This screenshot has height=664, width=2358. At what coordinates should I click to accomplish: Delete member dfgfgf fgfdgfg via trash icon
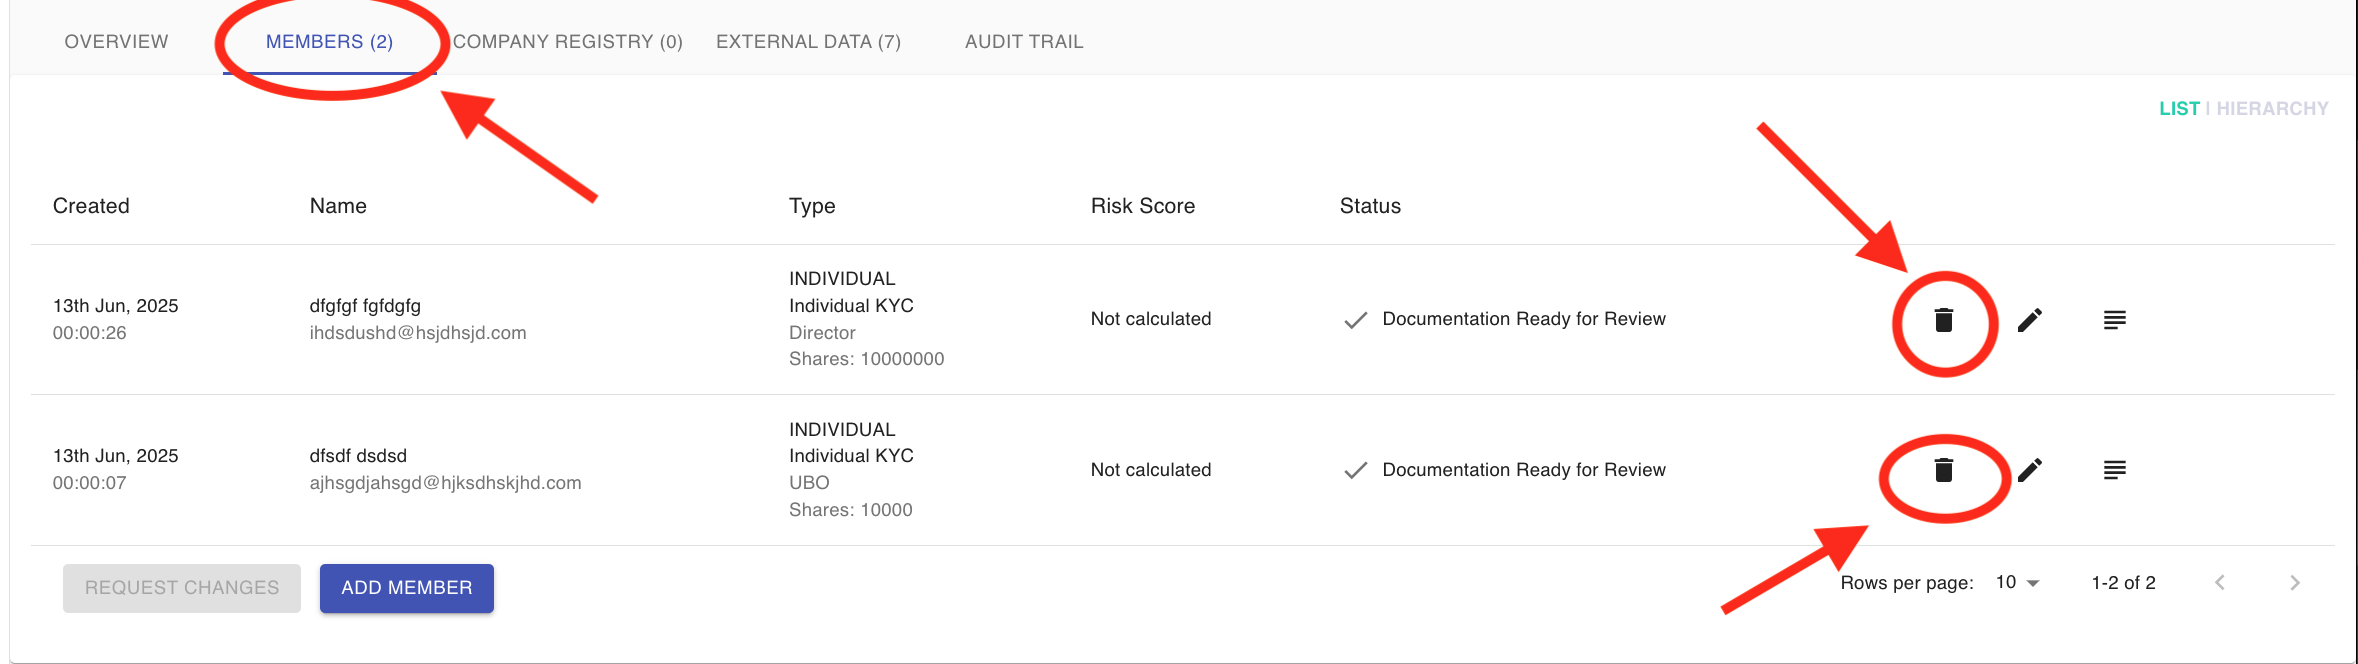click(x=1943, y=320)
